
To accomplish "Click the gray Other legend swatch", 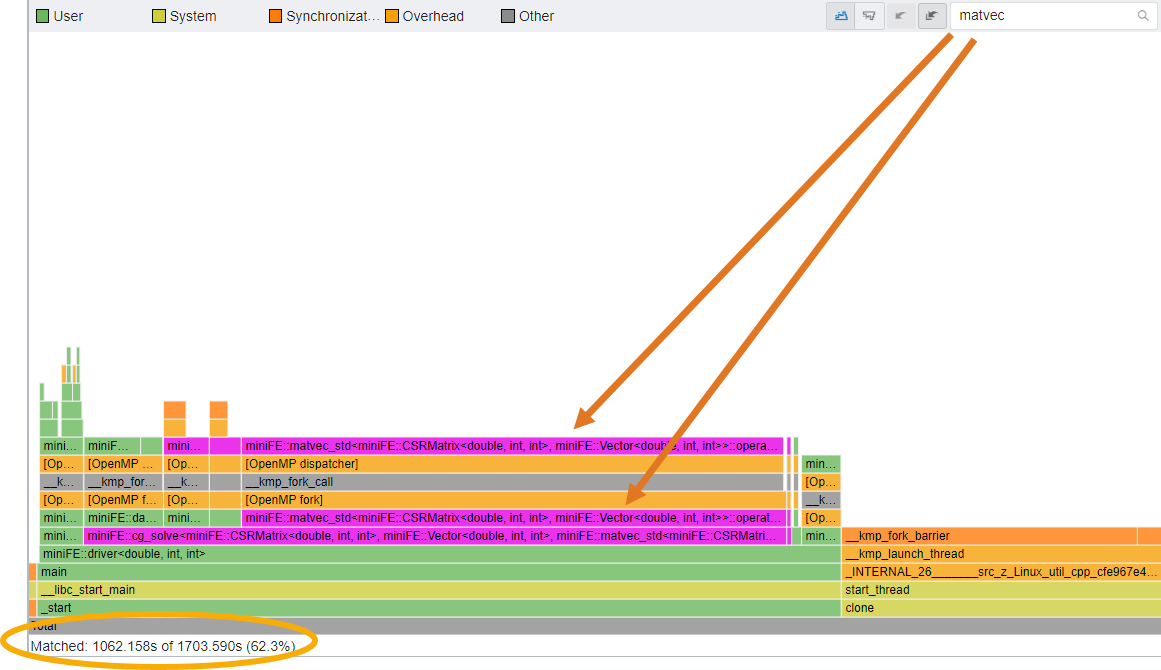I will coord(508,16).
